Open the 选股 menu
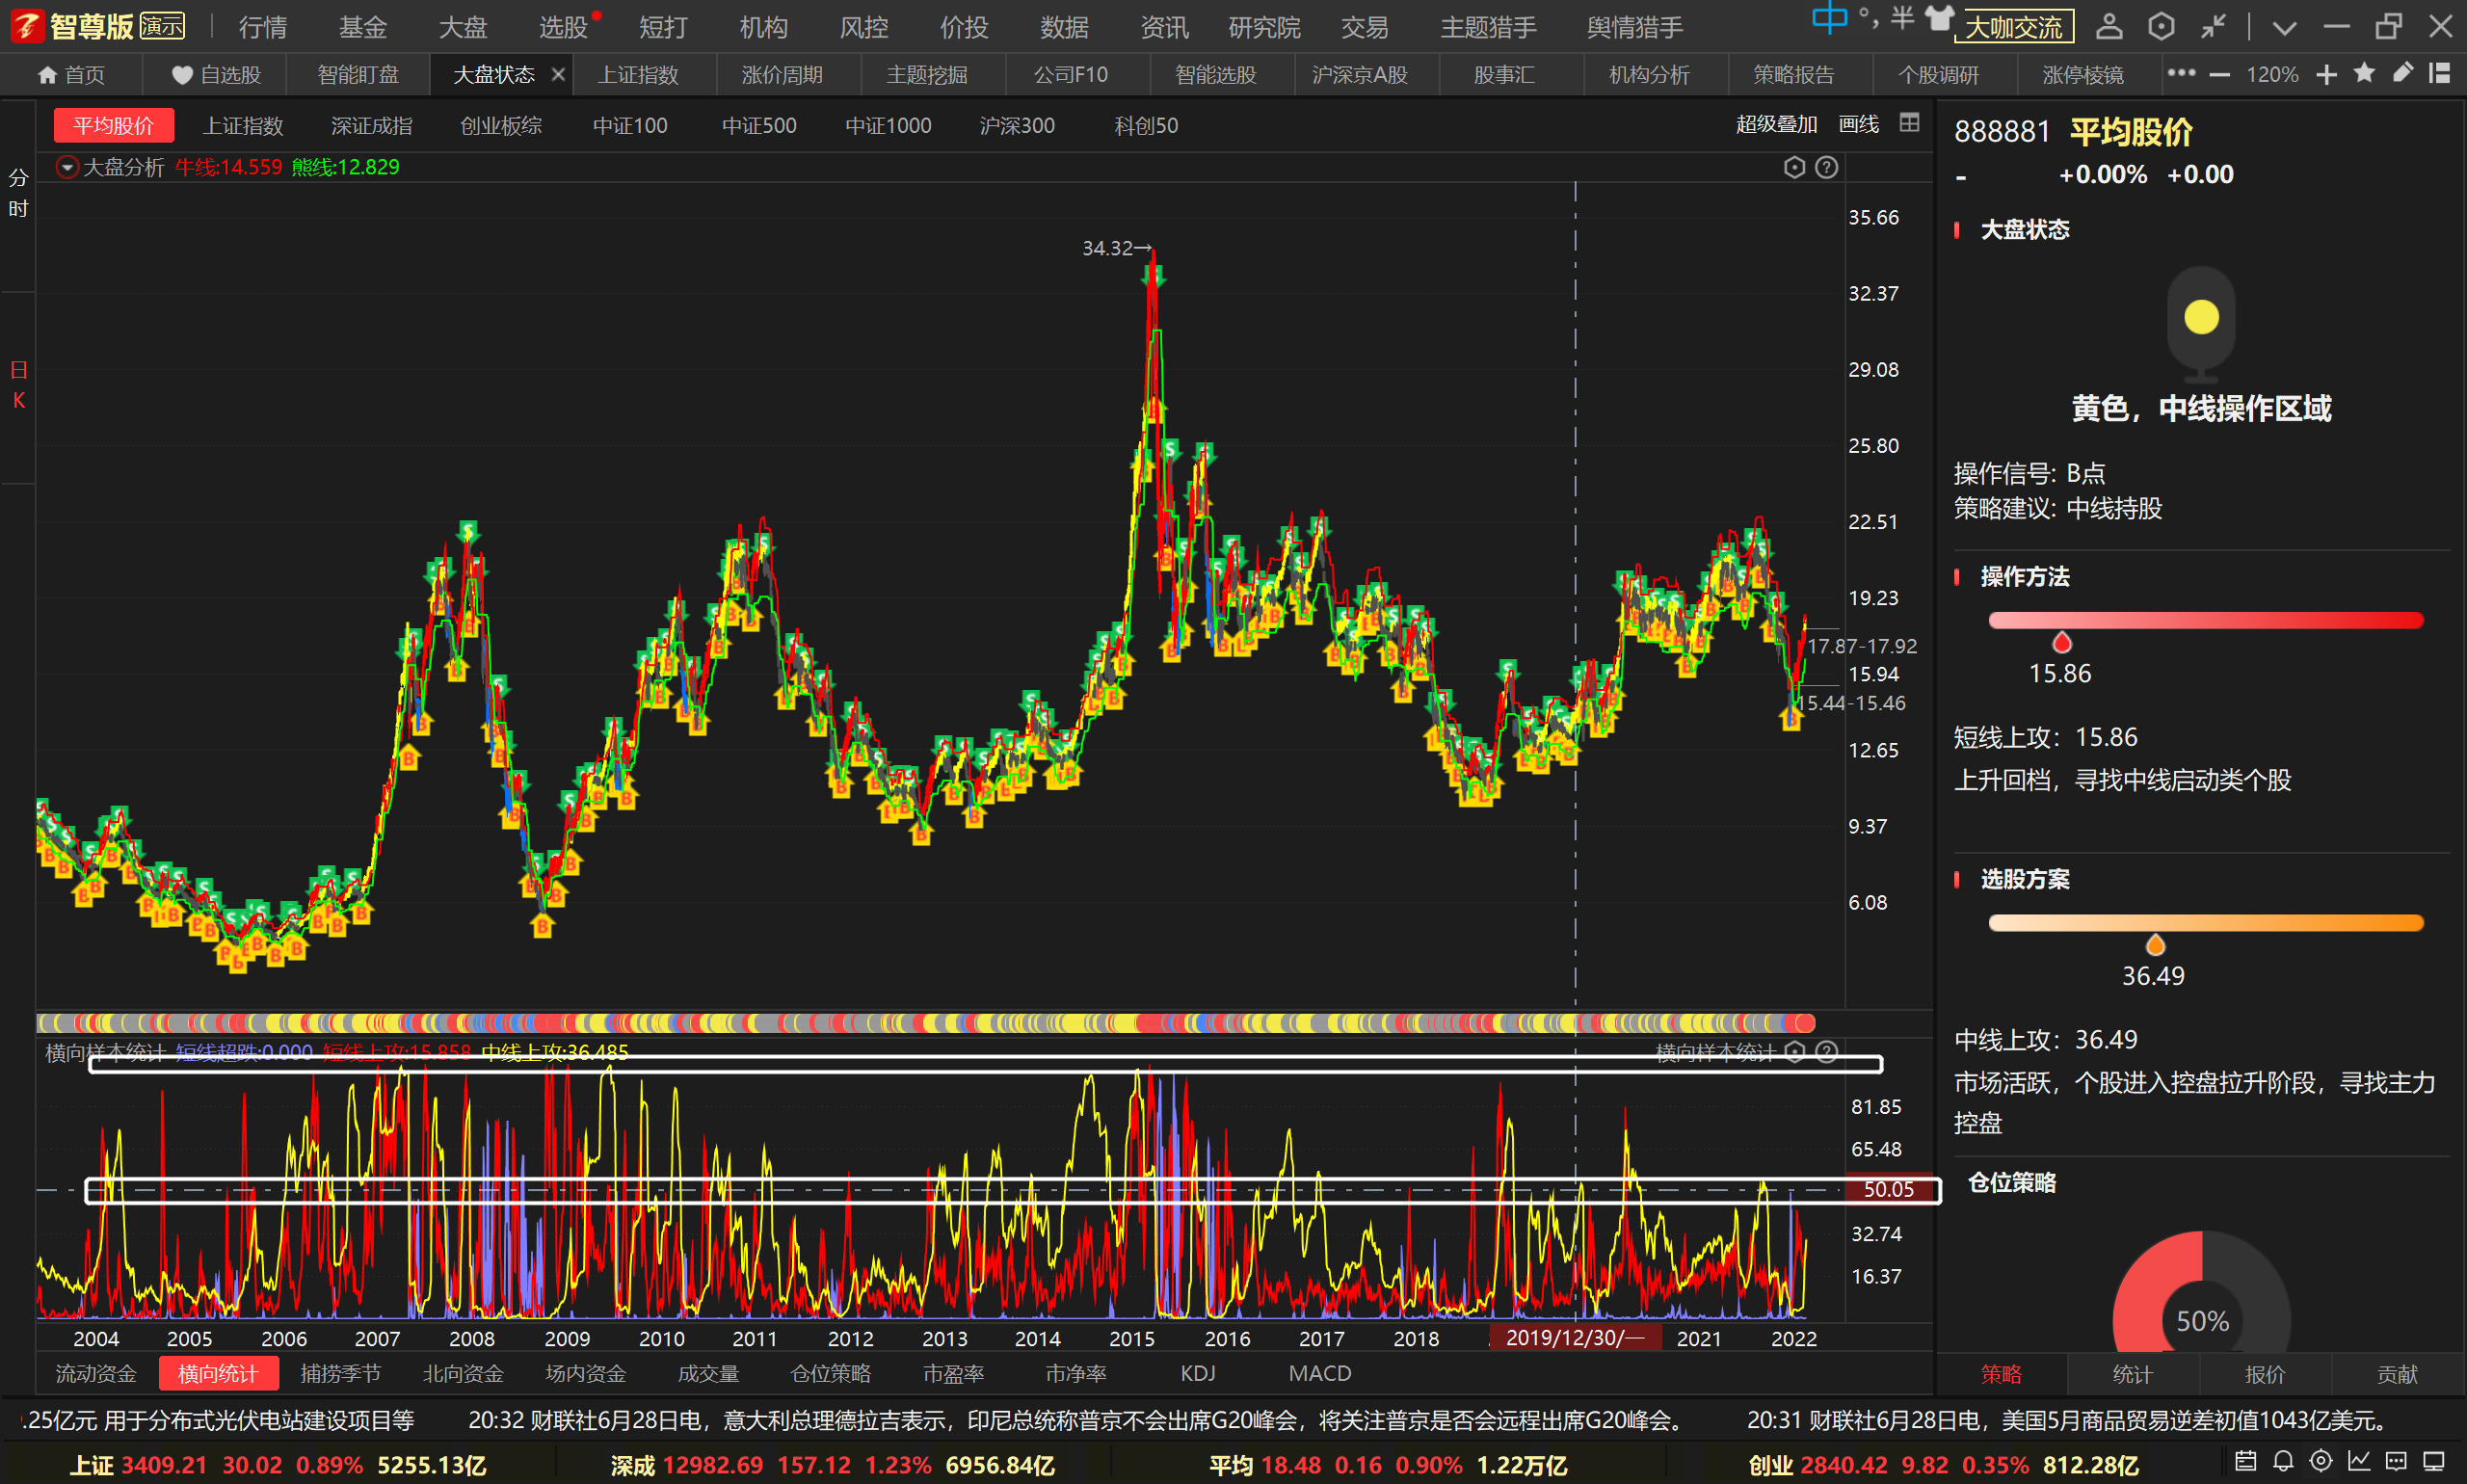The width and height of the screenshot is (2467, 1484). click(563, 27)
